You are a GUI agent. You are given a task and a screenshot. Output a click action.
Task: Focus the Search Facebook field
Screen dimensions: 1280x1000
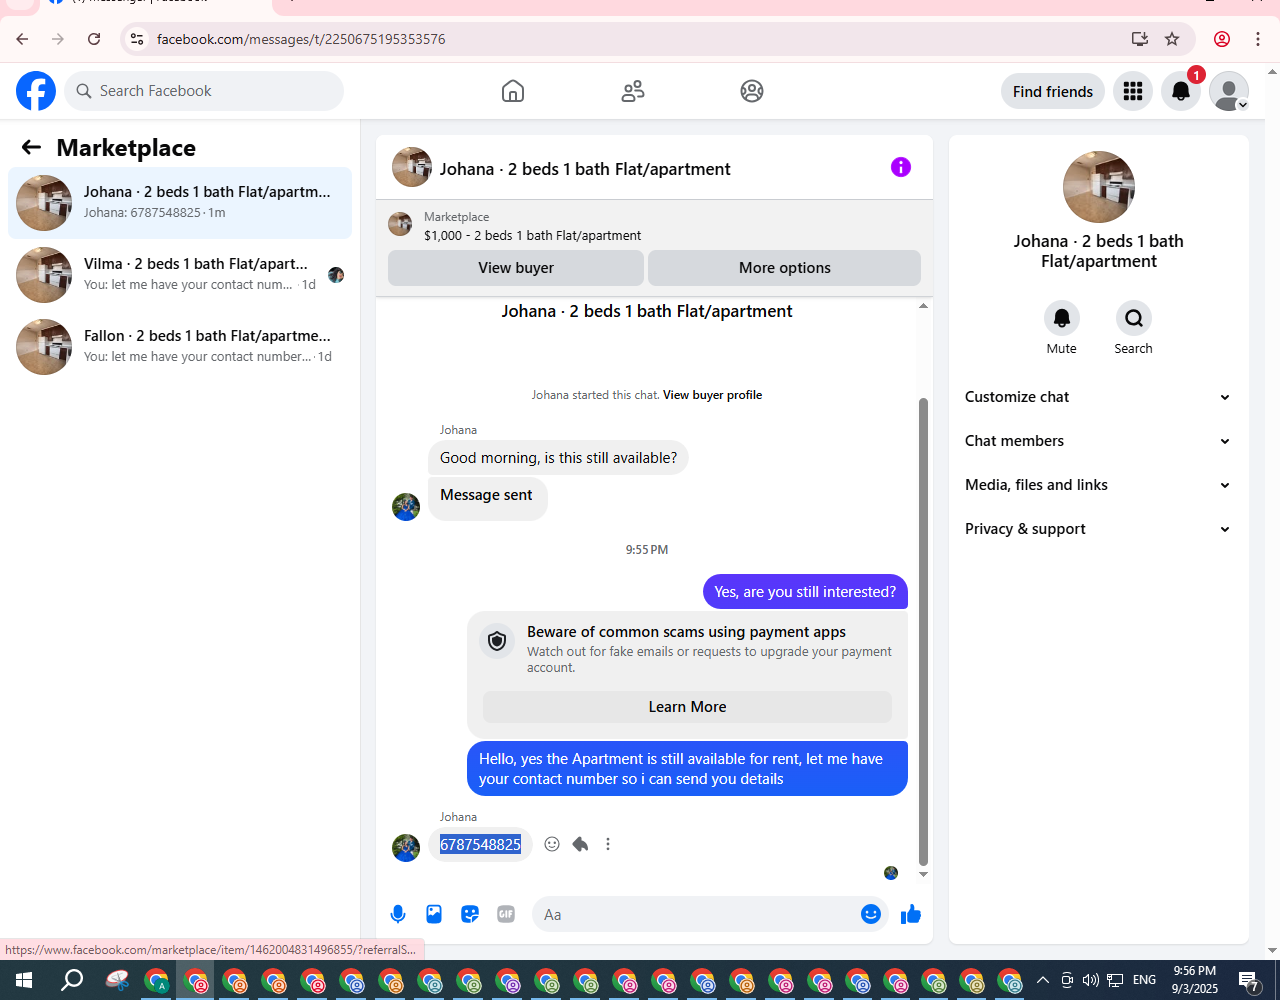[x=204, y=91]
